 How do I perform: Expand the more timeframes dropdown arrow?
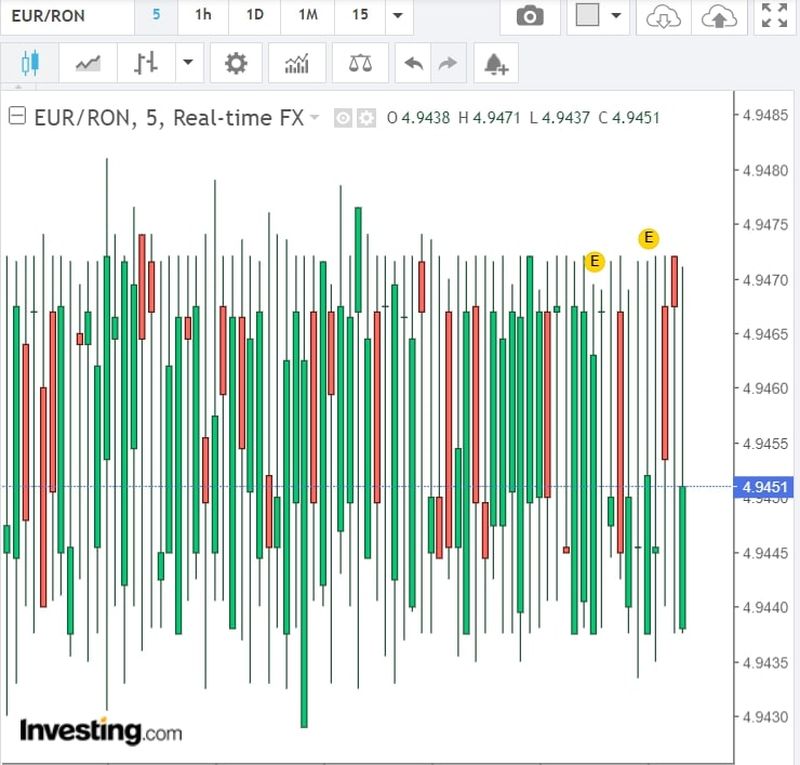[398, 16]
